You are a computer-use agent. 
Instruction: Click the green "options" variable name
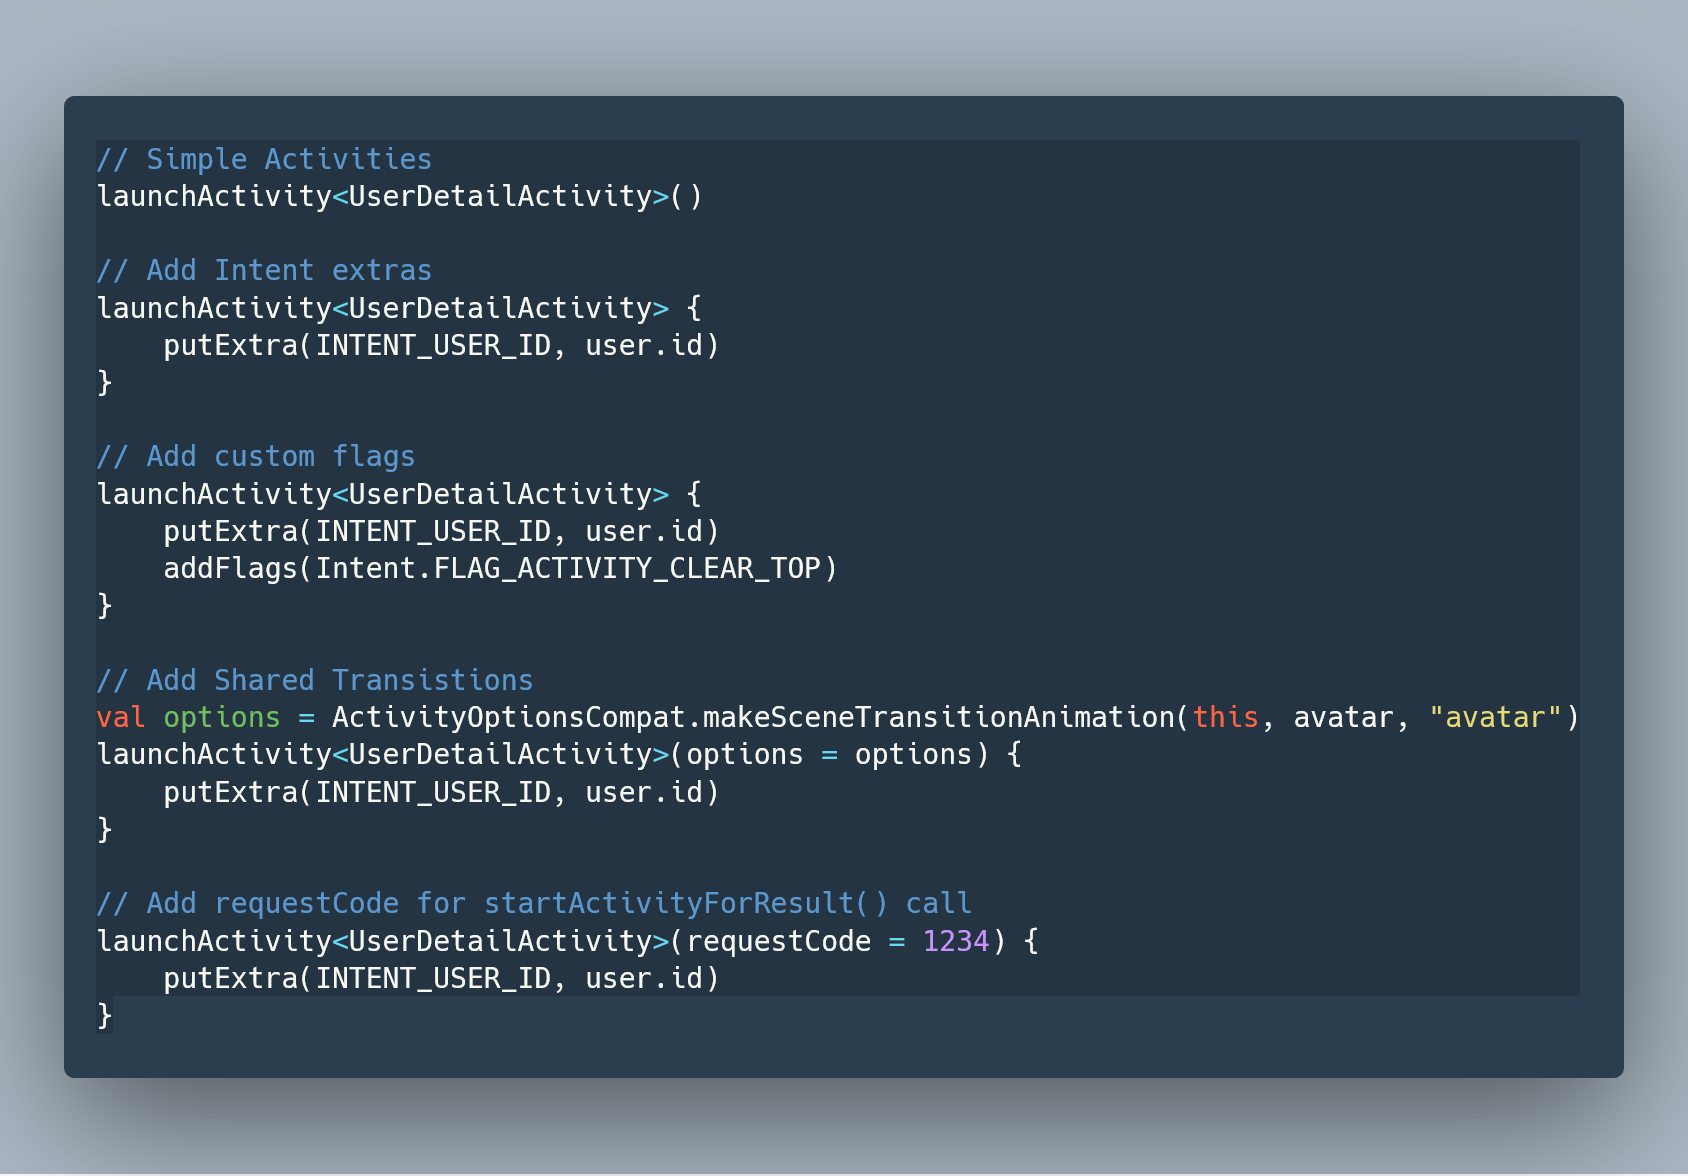[222, 718]
